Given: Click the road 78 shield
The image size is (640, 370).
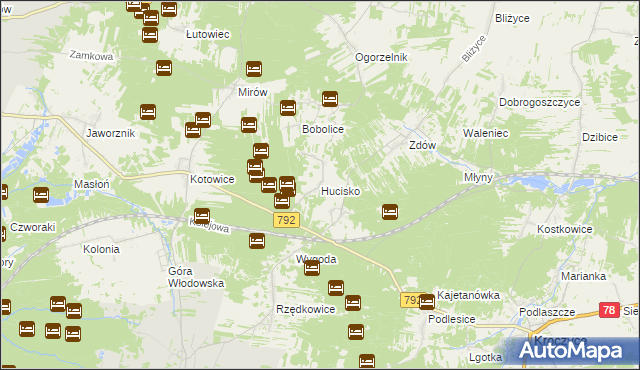Looking at the screenshot, I should pyautogui.click(x=609, y=310).
